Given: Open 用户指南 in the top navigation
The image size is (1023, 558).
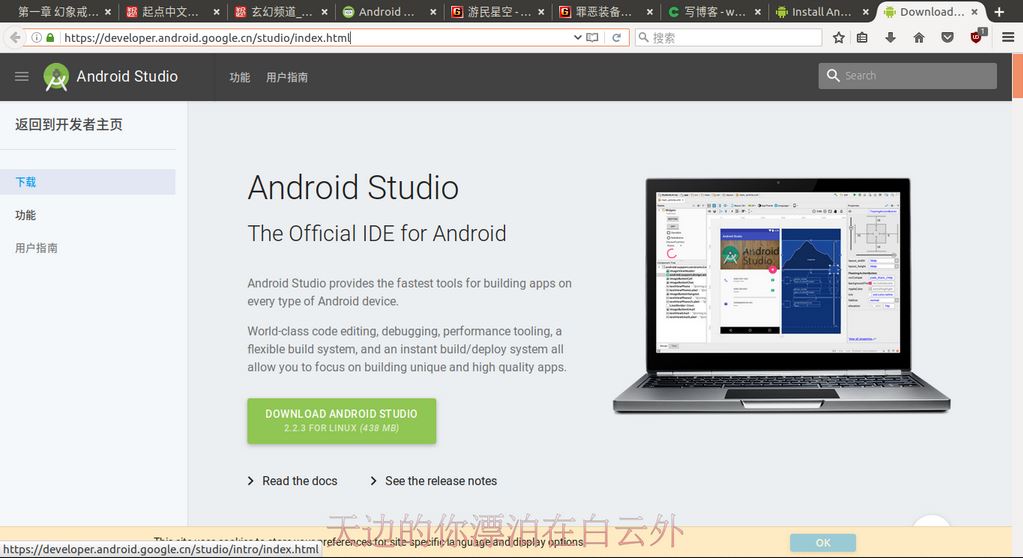Looking at the screenshot, I should click(x=287, y=77).
